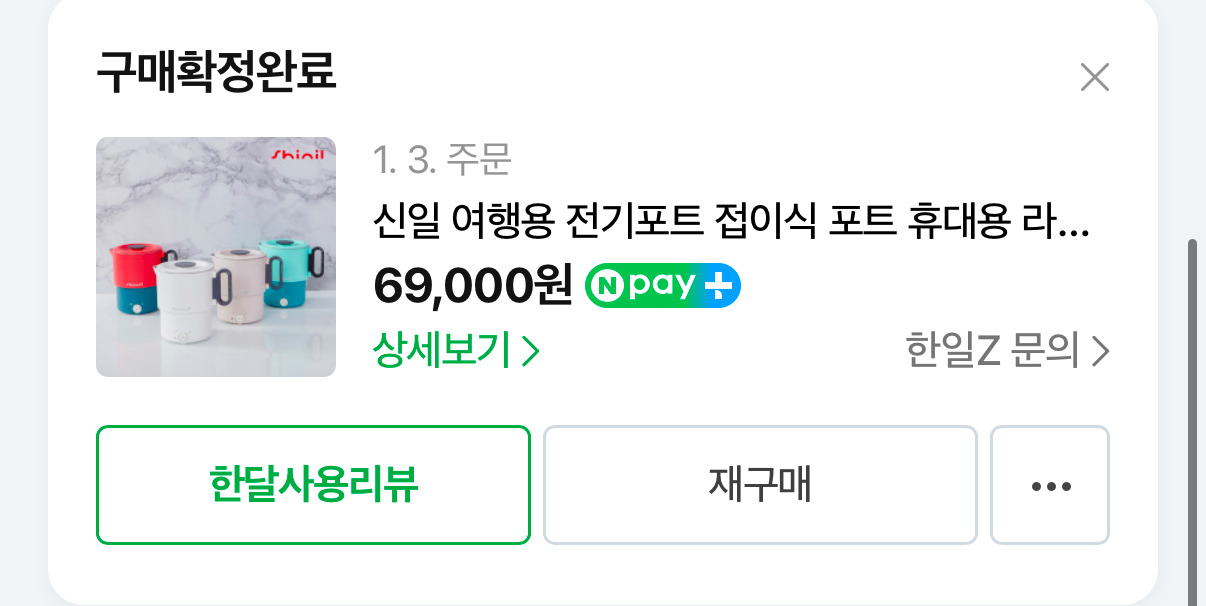Click the chevron arrow beside 상세보기

[x=531, y=352]
